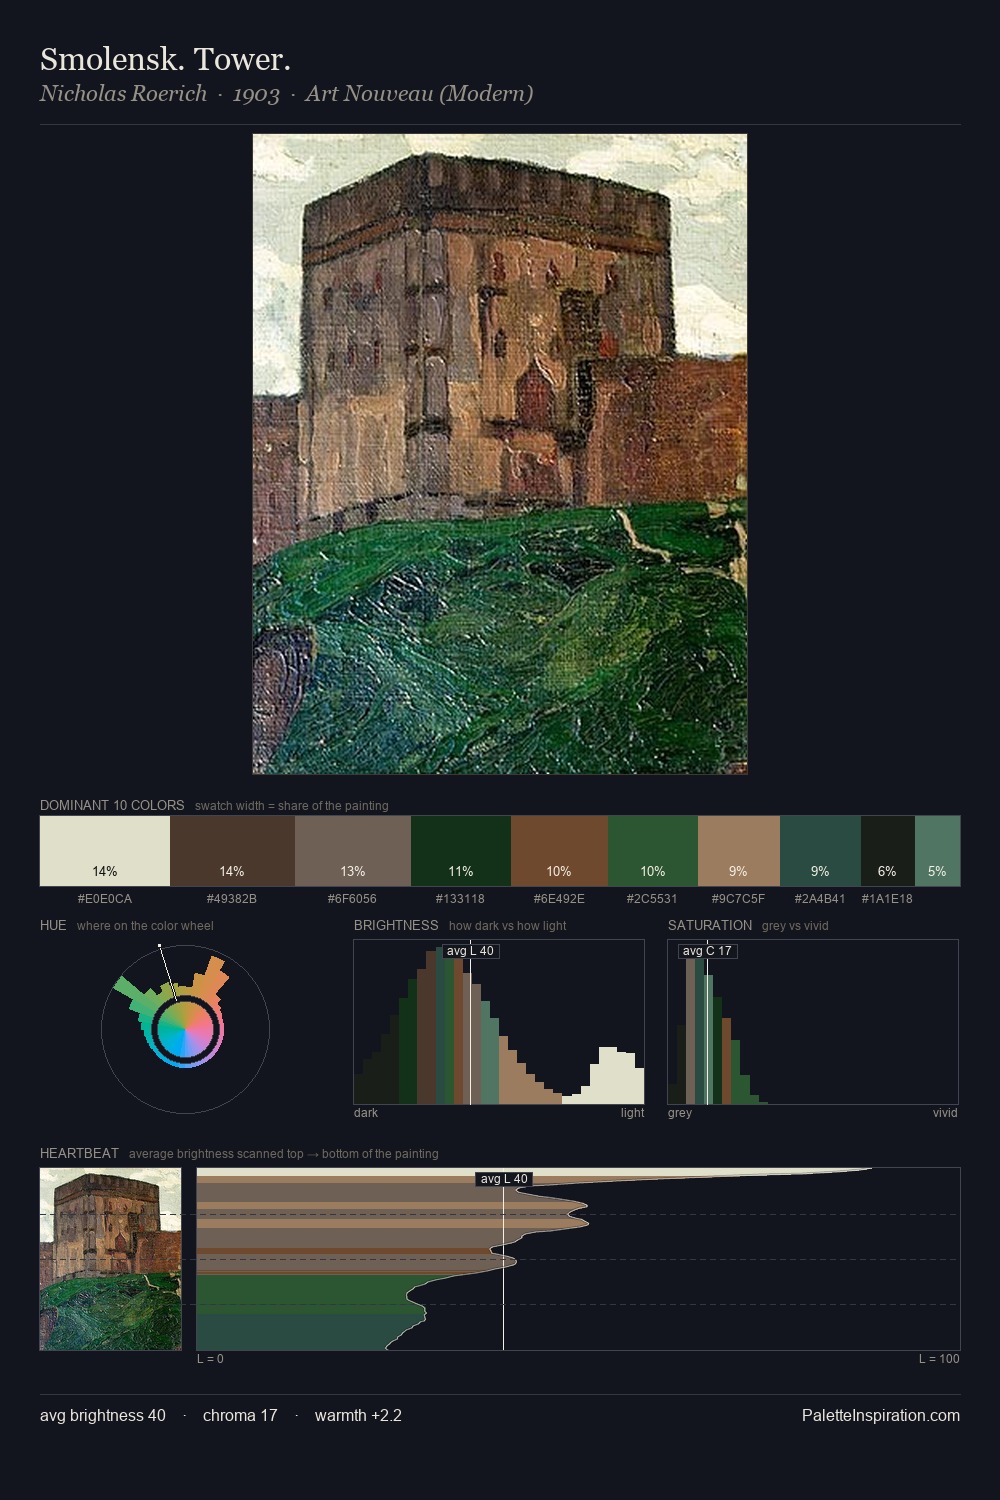Click the "how dark vs how light" caption
The height and width of the screenshot is (1500, 1000).
(508, 926)
